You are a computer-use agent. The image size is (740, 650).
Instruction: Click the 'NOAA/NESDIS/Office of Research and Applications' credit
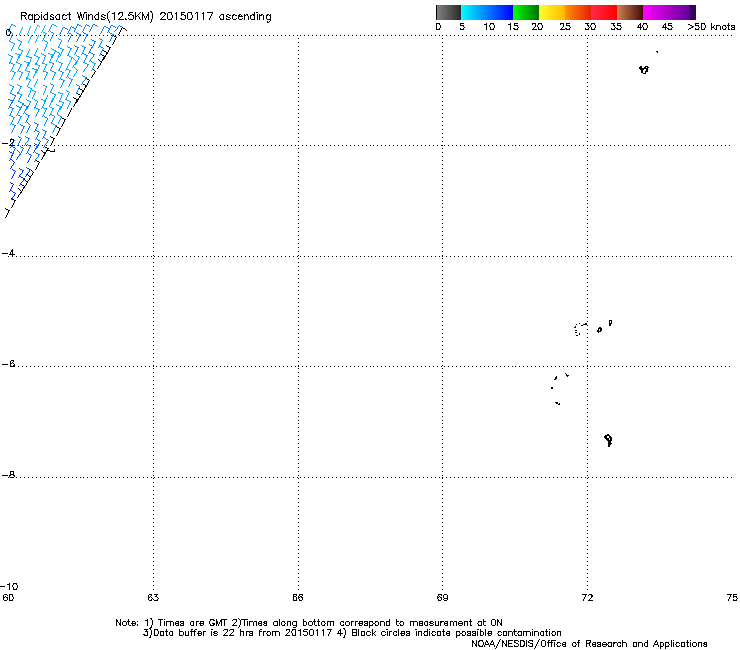click(589, 644)
